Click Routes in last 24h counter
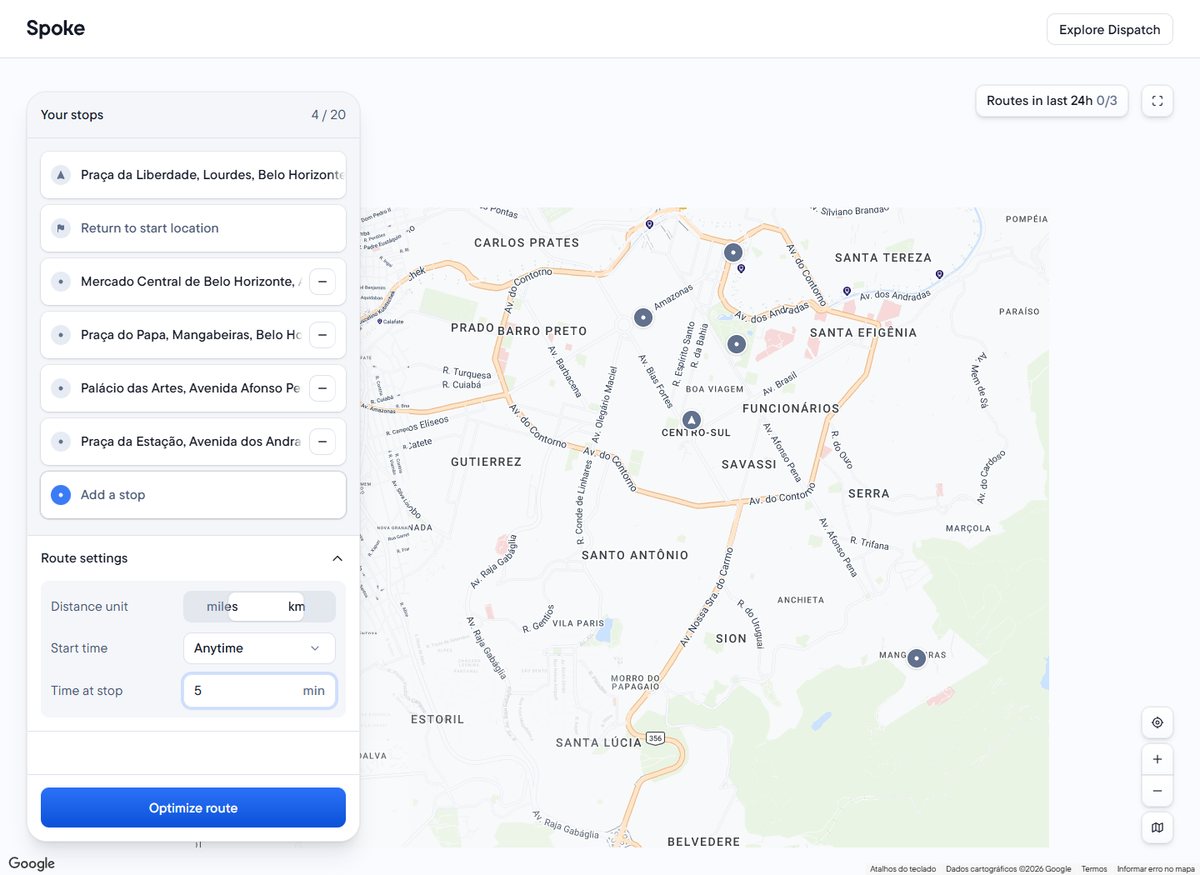This screenshot has height=875, width=1200. coord(1051,101)
